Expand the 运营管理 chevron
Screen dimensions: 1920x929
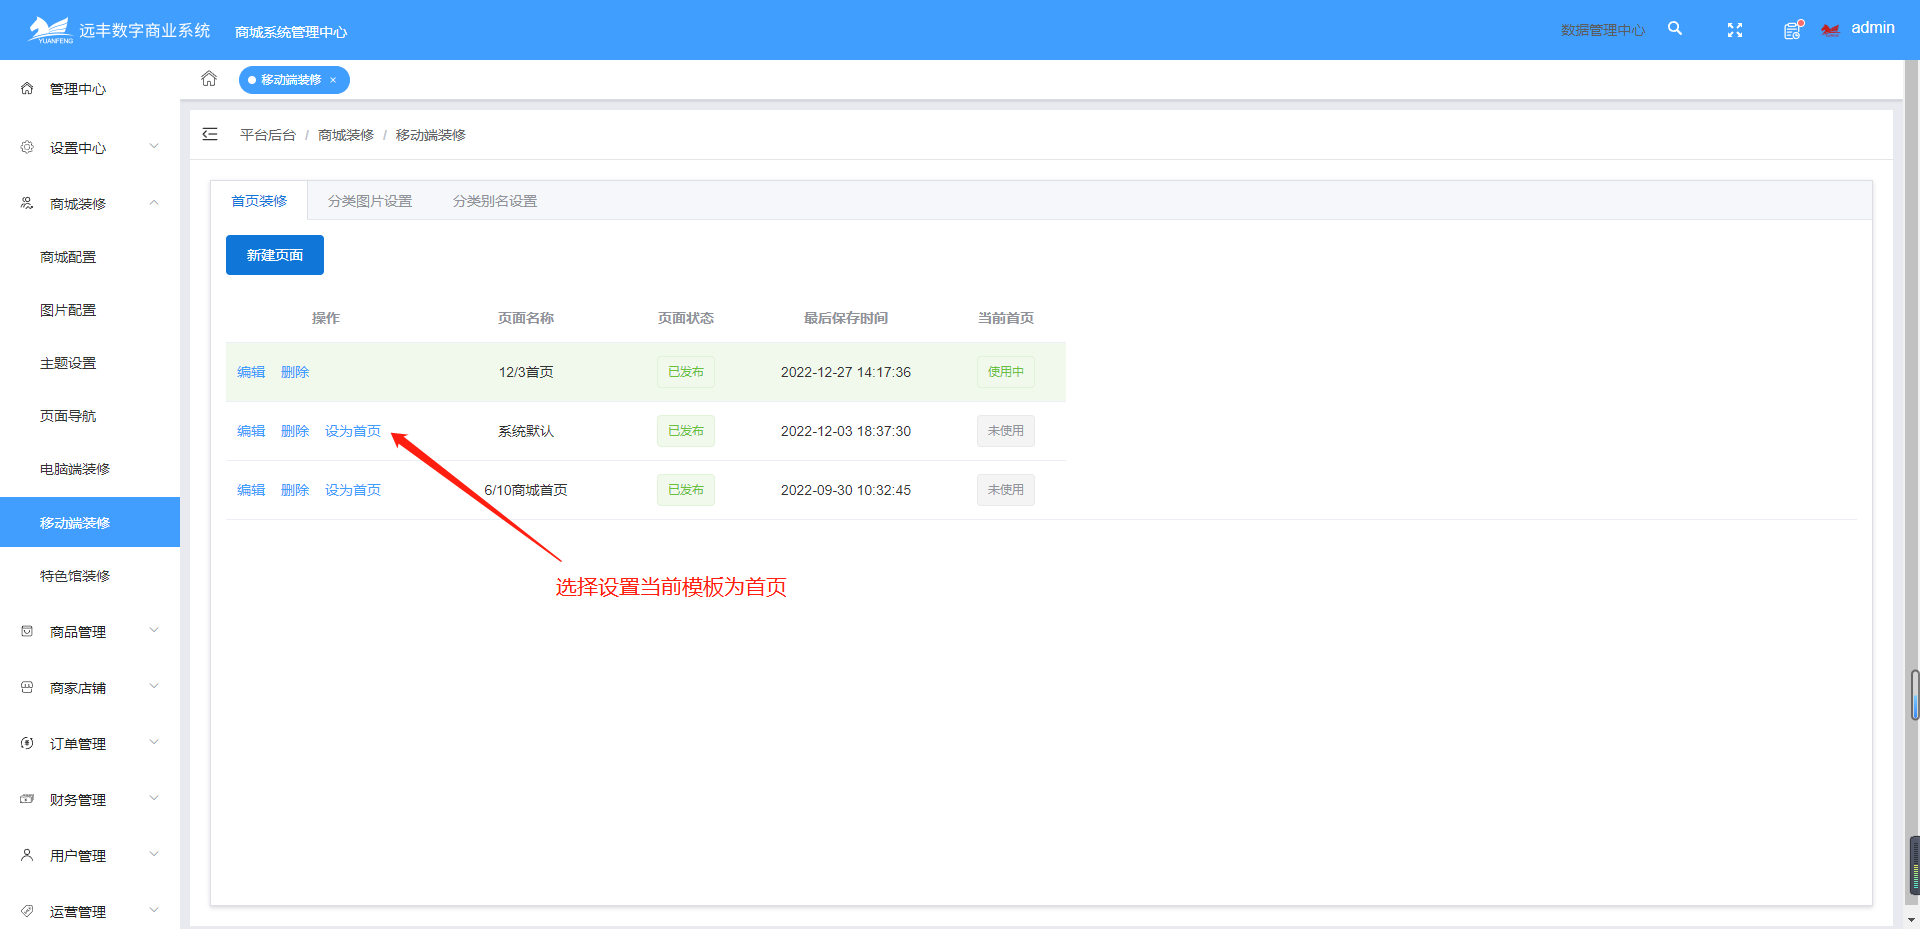coord(154,910)
